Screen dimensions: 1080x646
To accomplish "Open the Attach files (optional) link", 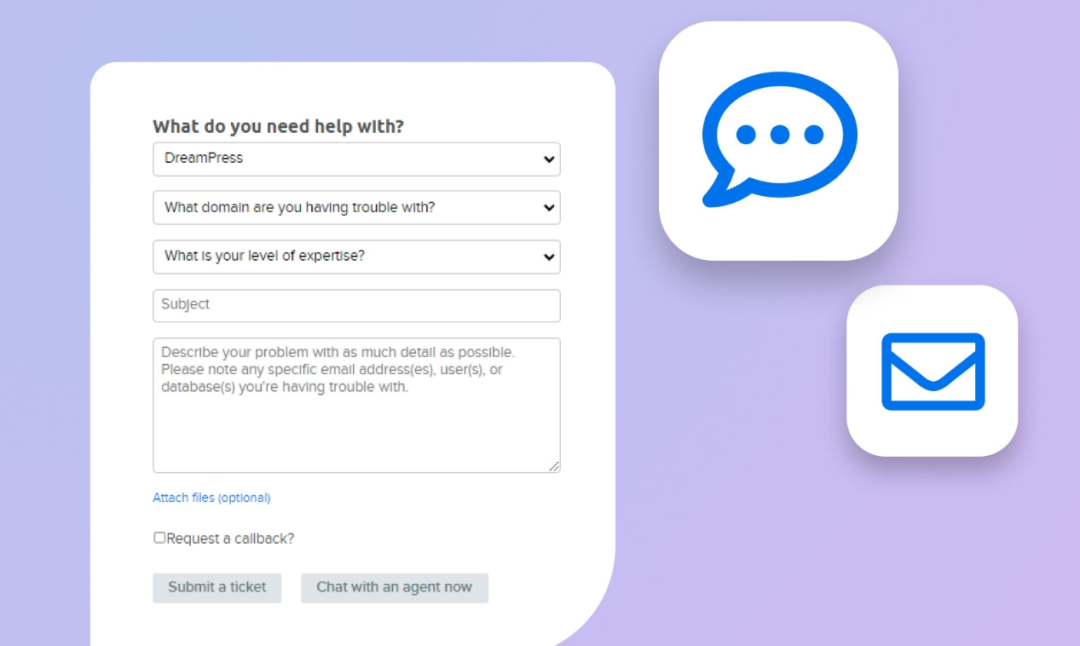I will click(211, 497).
